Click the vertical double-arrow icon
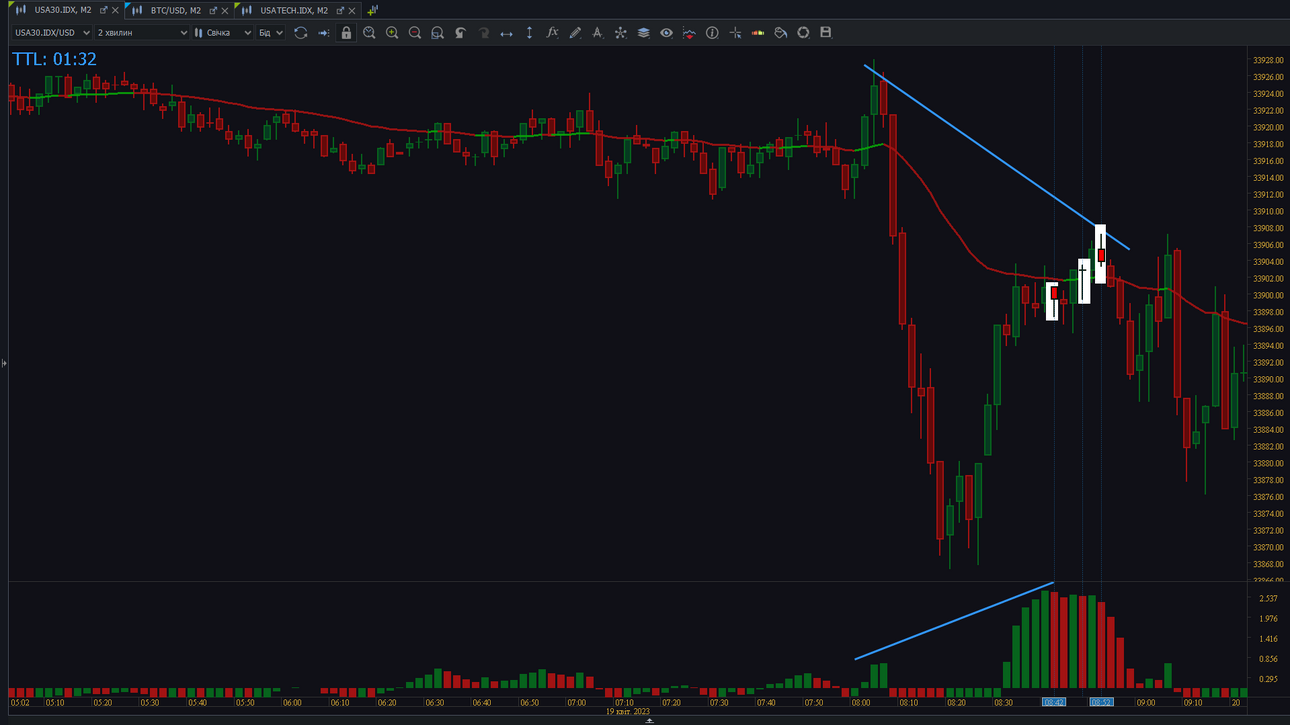This screenshot has height=725, width=1290. [x=529, y=33]
